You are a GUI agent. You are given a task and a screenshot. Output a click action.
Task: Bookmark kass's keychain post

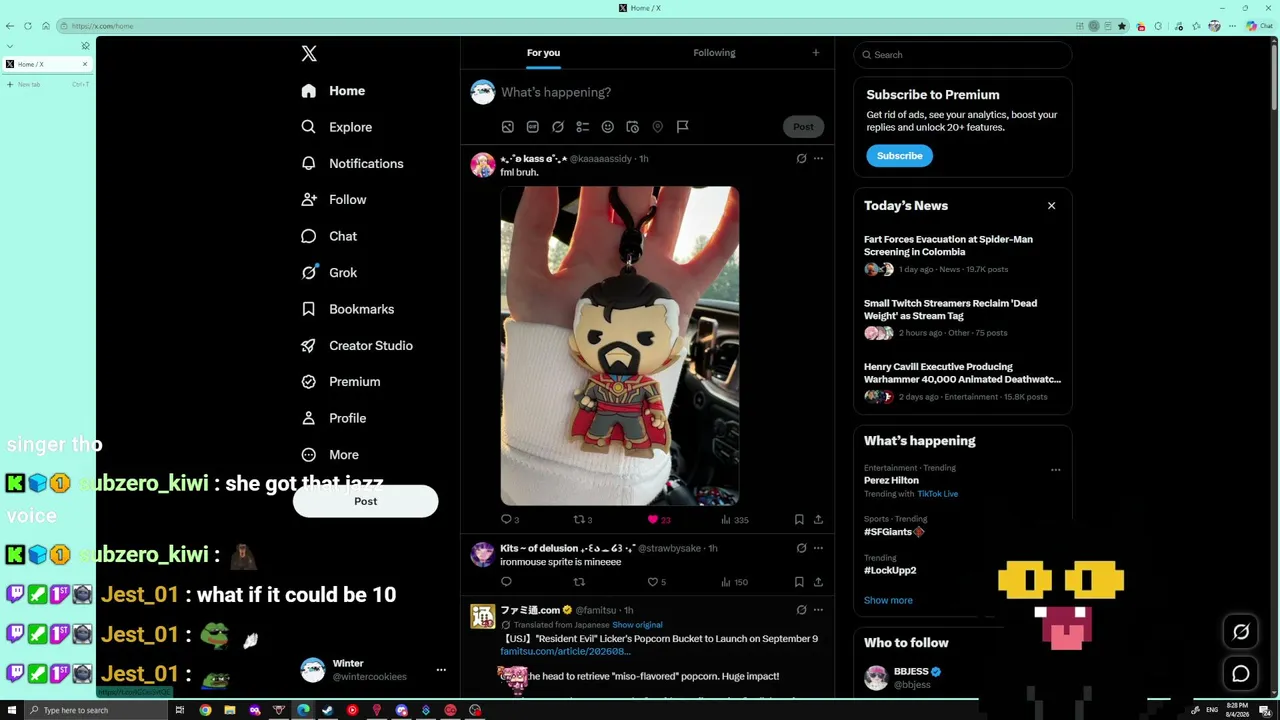tap(799, 520)
